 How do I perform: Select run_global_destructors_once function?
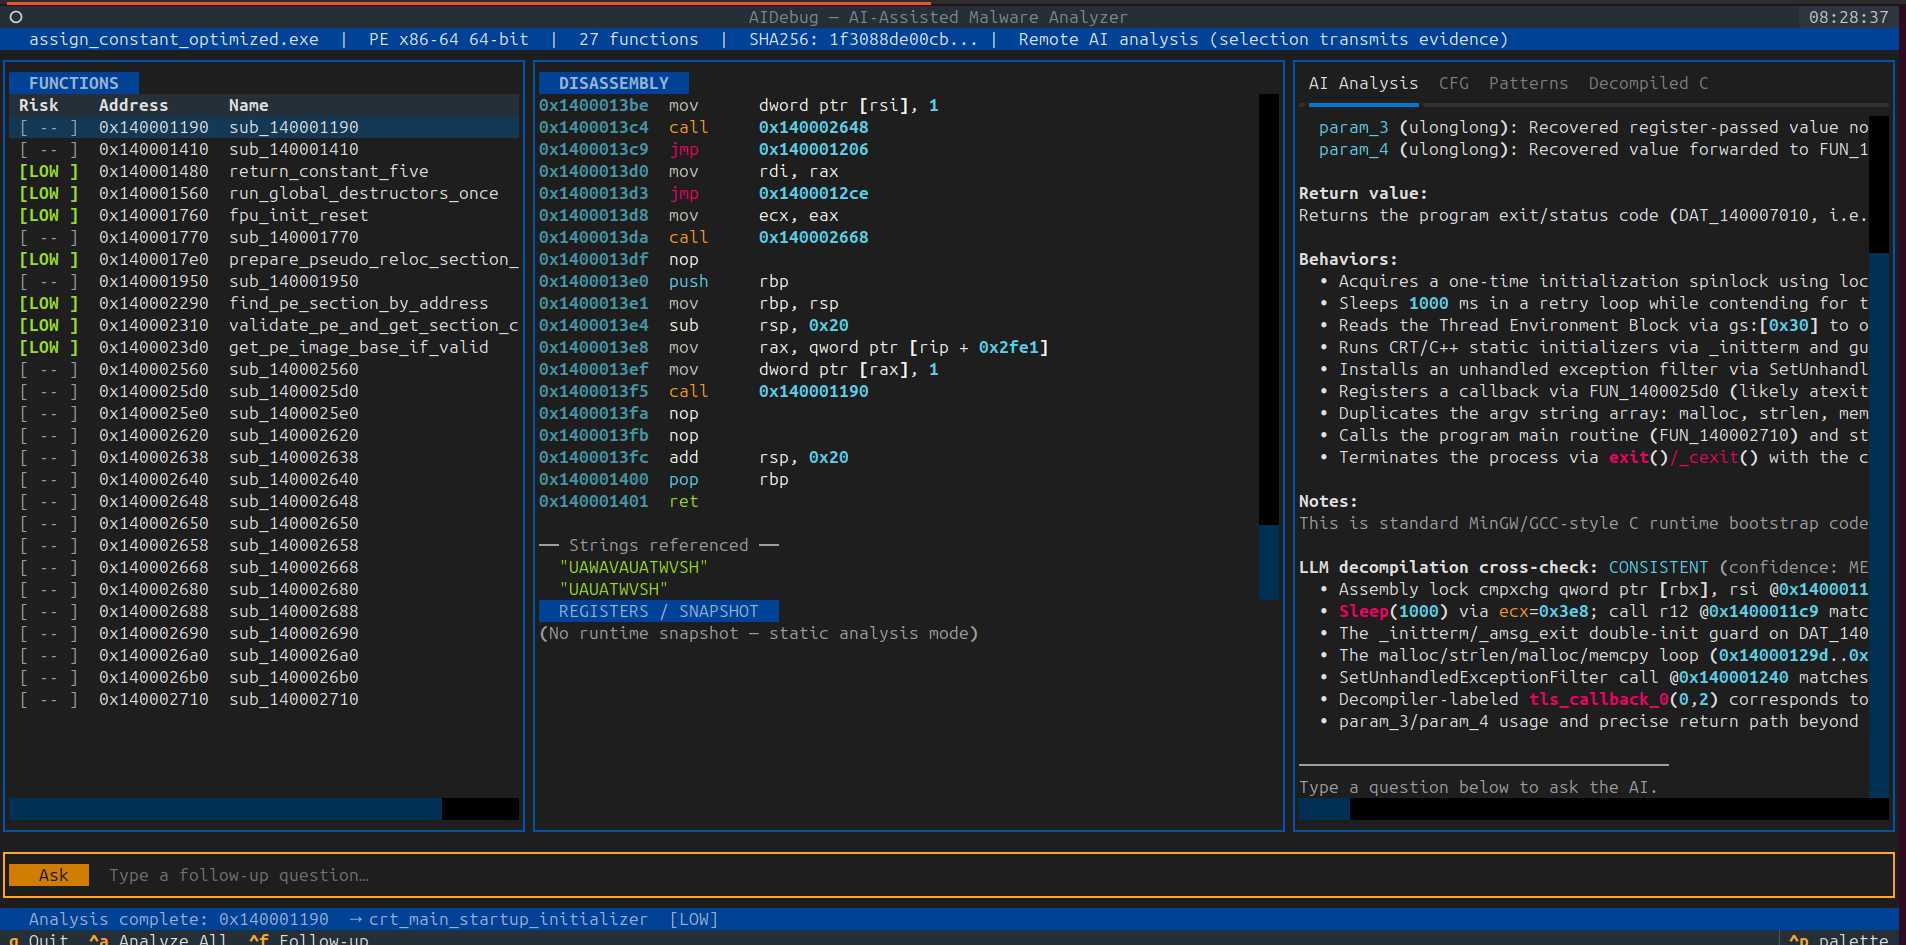(x=264, y=193)
